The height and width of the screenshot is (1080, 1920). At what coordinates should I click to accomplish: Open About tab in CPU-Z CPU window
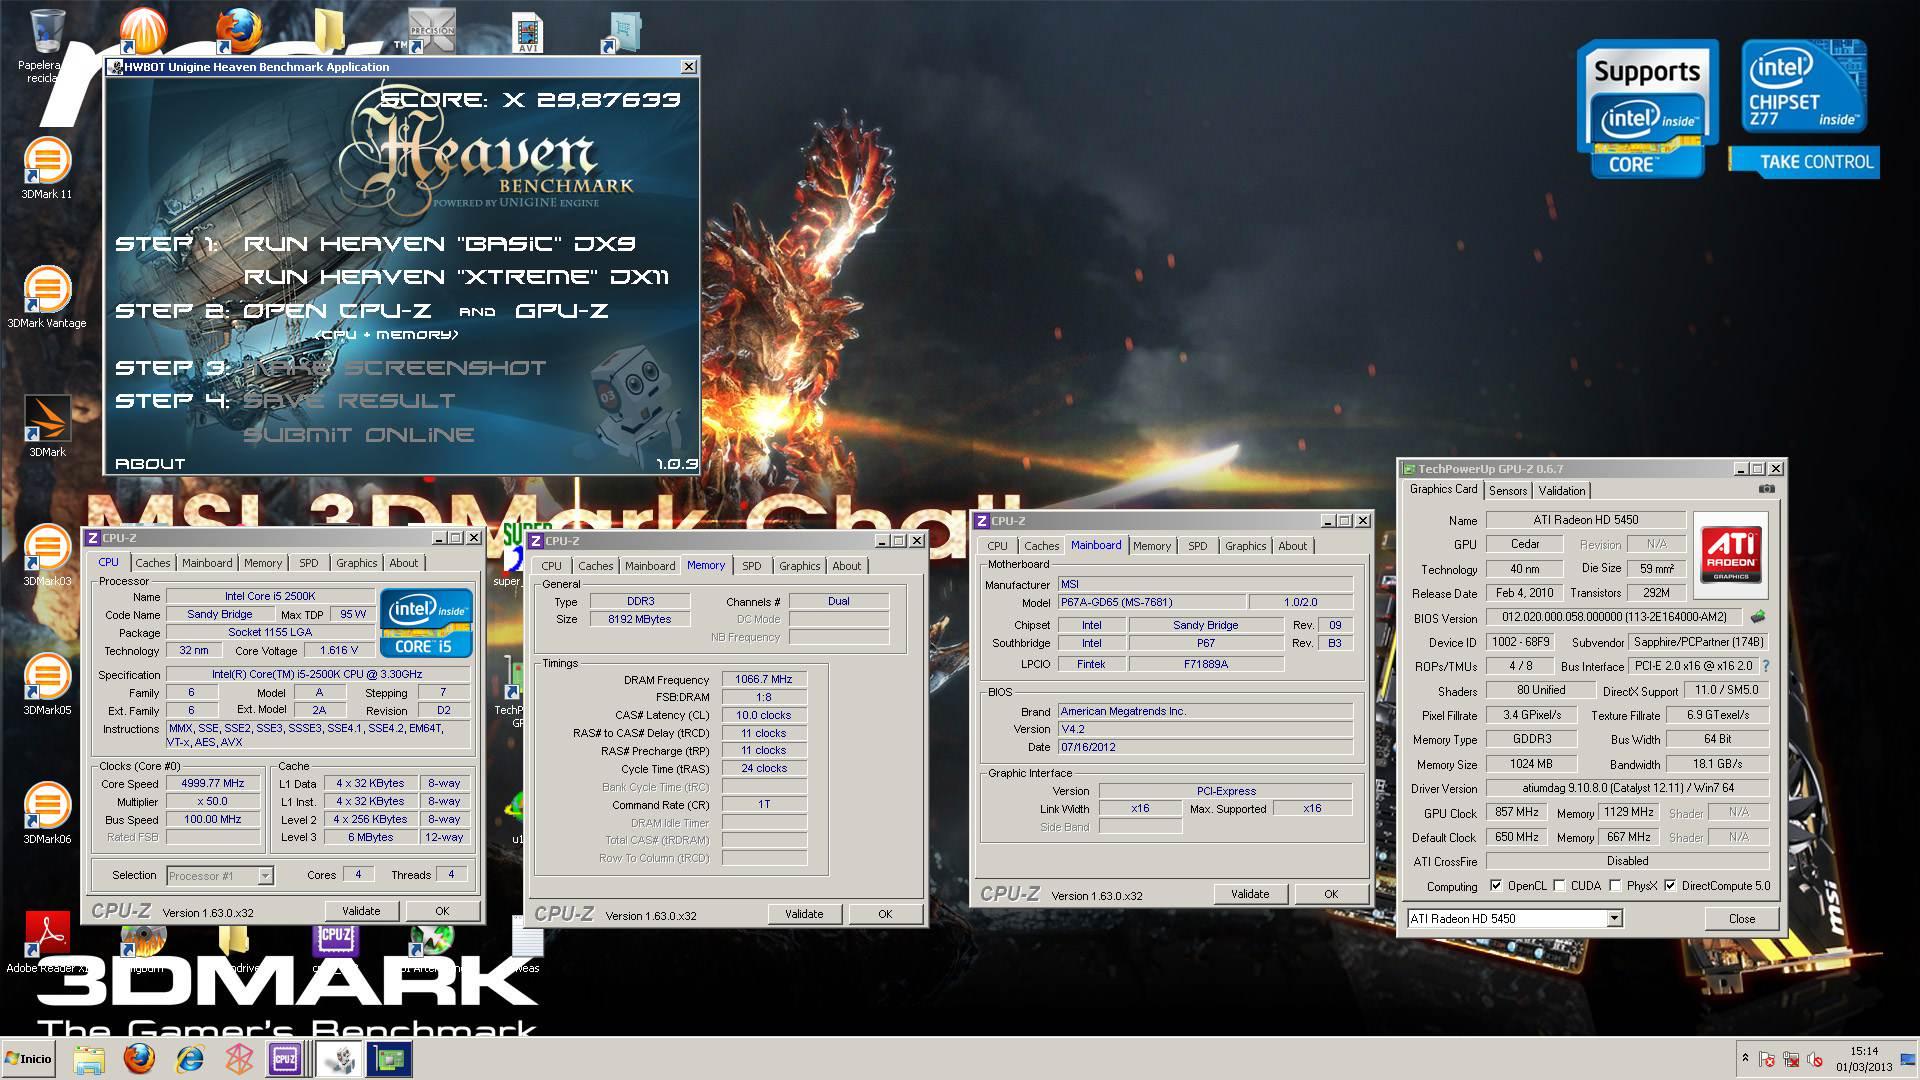403,563
